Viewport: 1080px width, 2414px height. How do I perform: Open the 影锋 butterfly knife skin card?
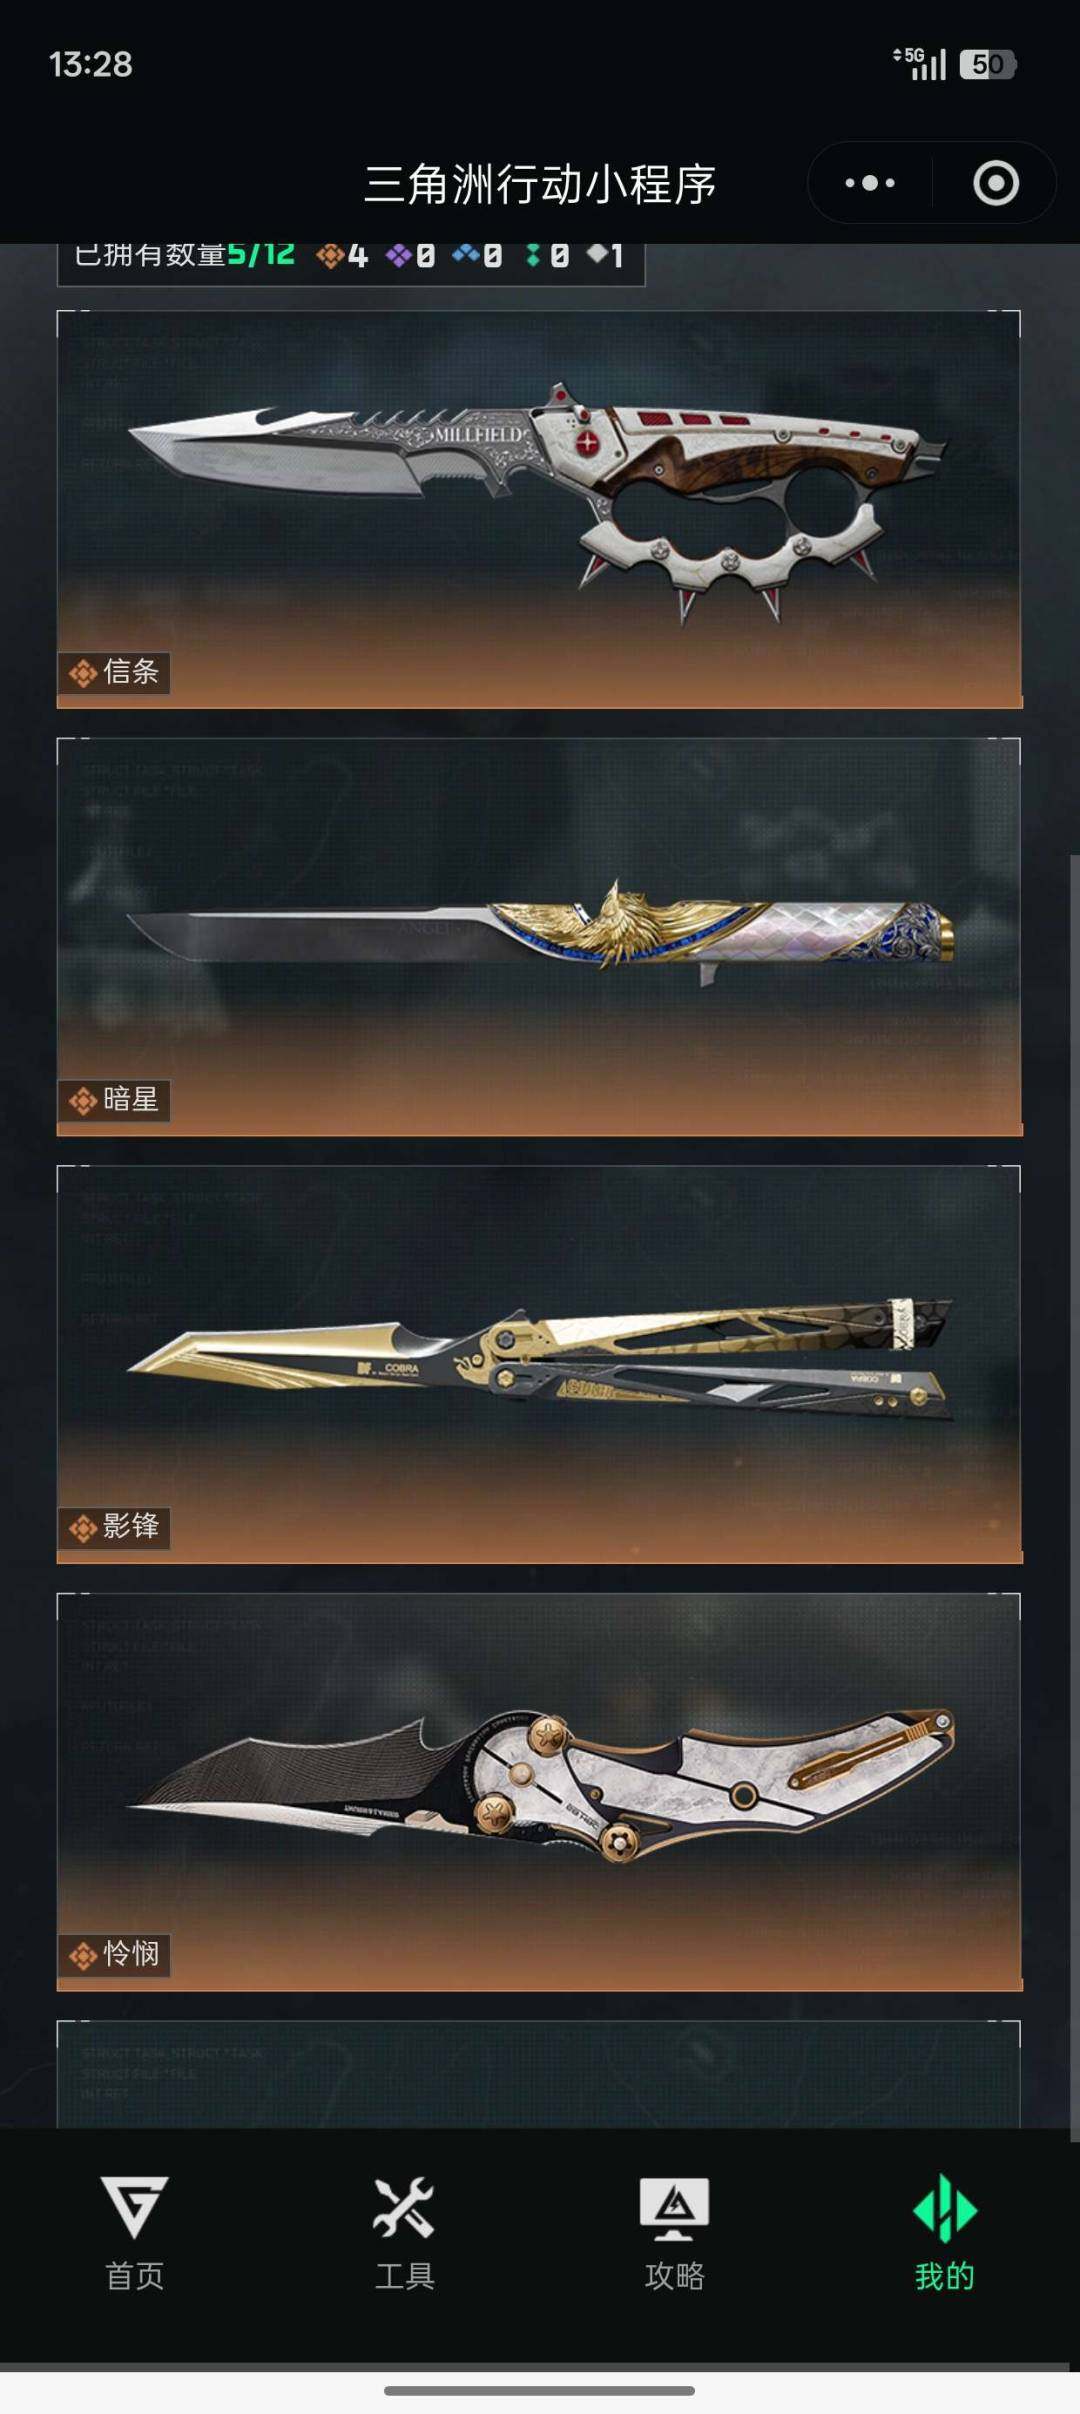[539, 1364]
